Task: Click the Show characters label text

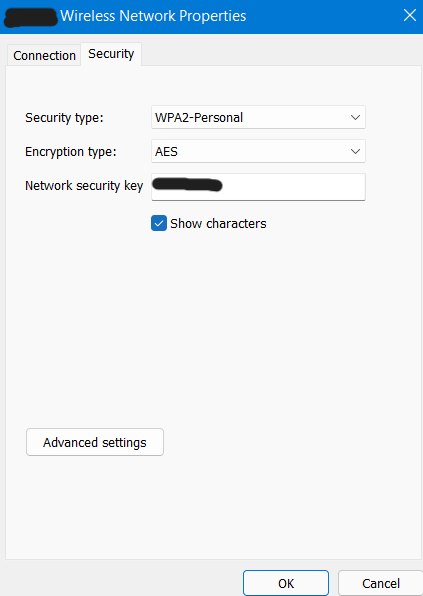Action: [x=218, y=224]
